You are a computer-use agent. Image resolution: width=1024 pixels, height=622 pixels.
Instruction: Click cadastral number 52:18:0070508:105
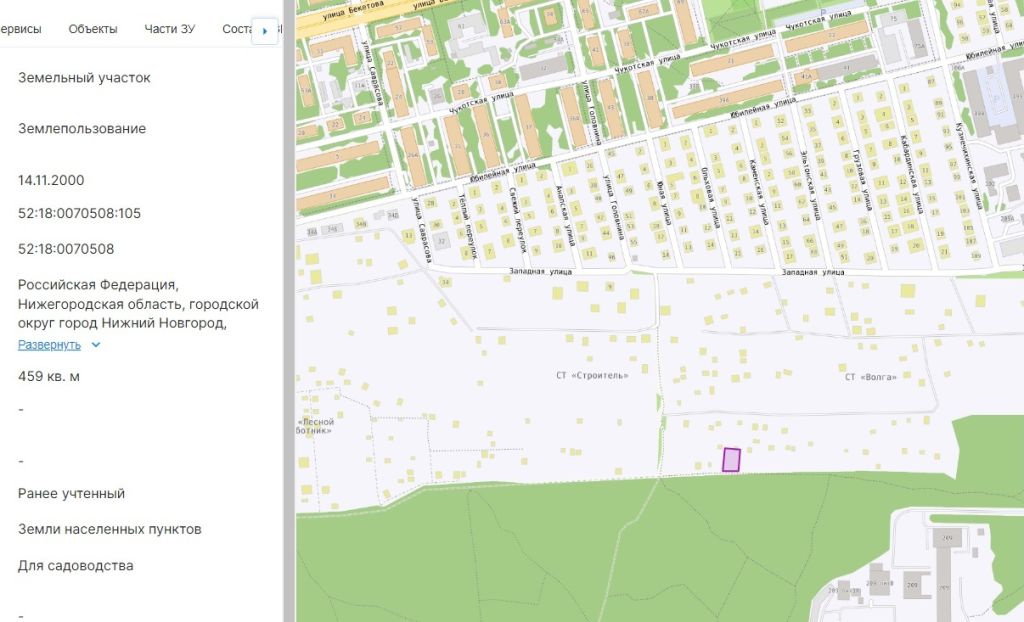click(79, 213)
